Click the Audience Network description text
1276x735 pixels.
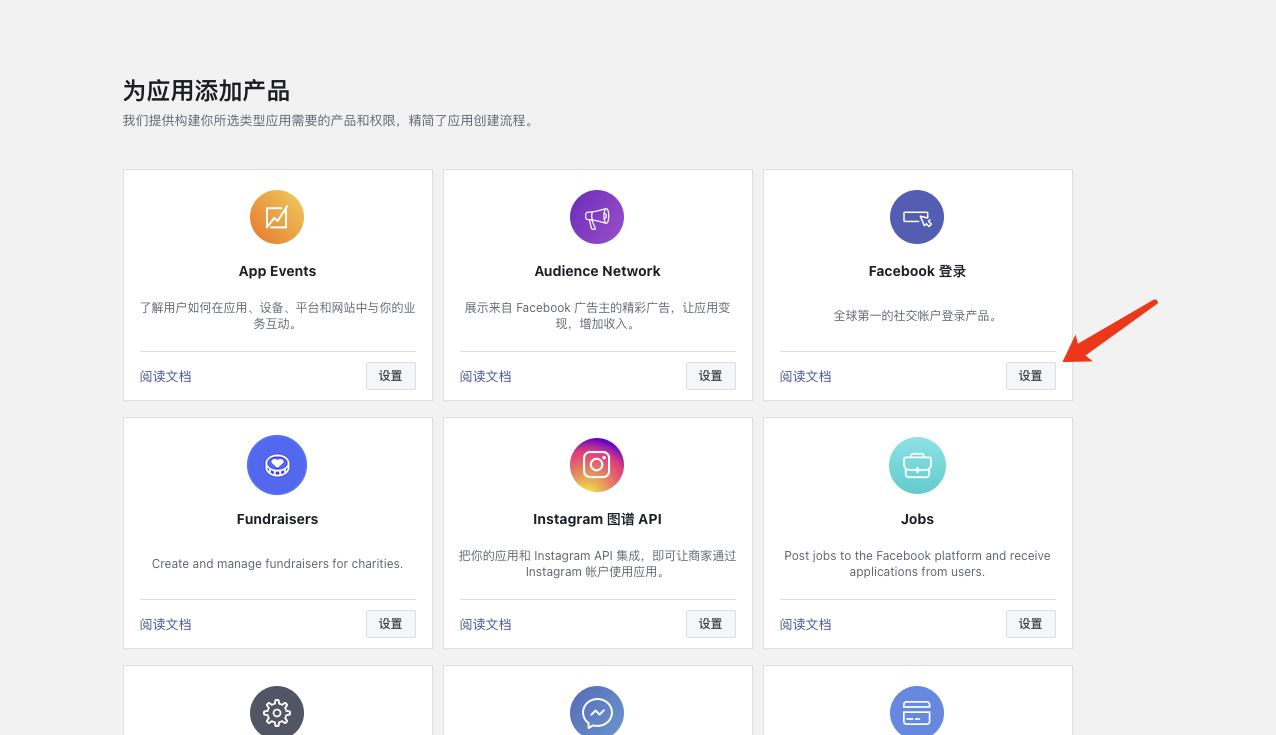click(597, 316)
